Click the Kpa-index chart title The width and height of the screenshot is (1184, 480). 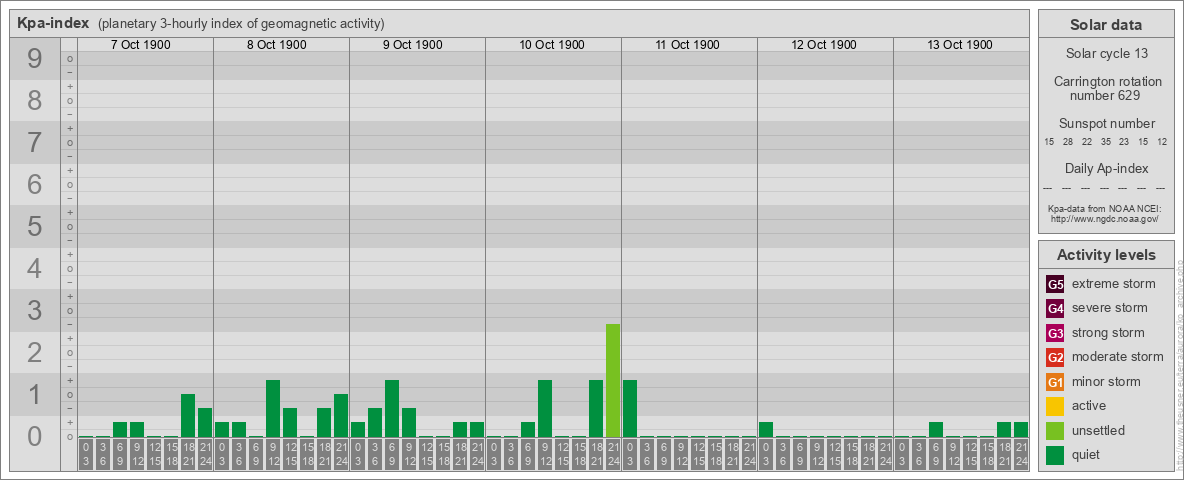tap(53, 23)
